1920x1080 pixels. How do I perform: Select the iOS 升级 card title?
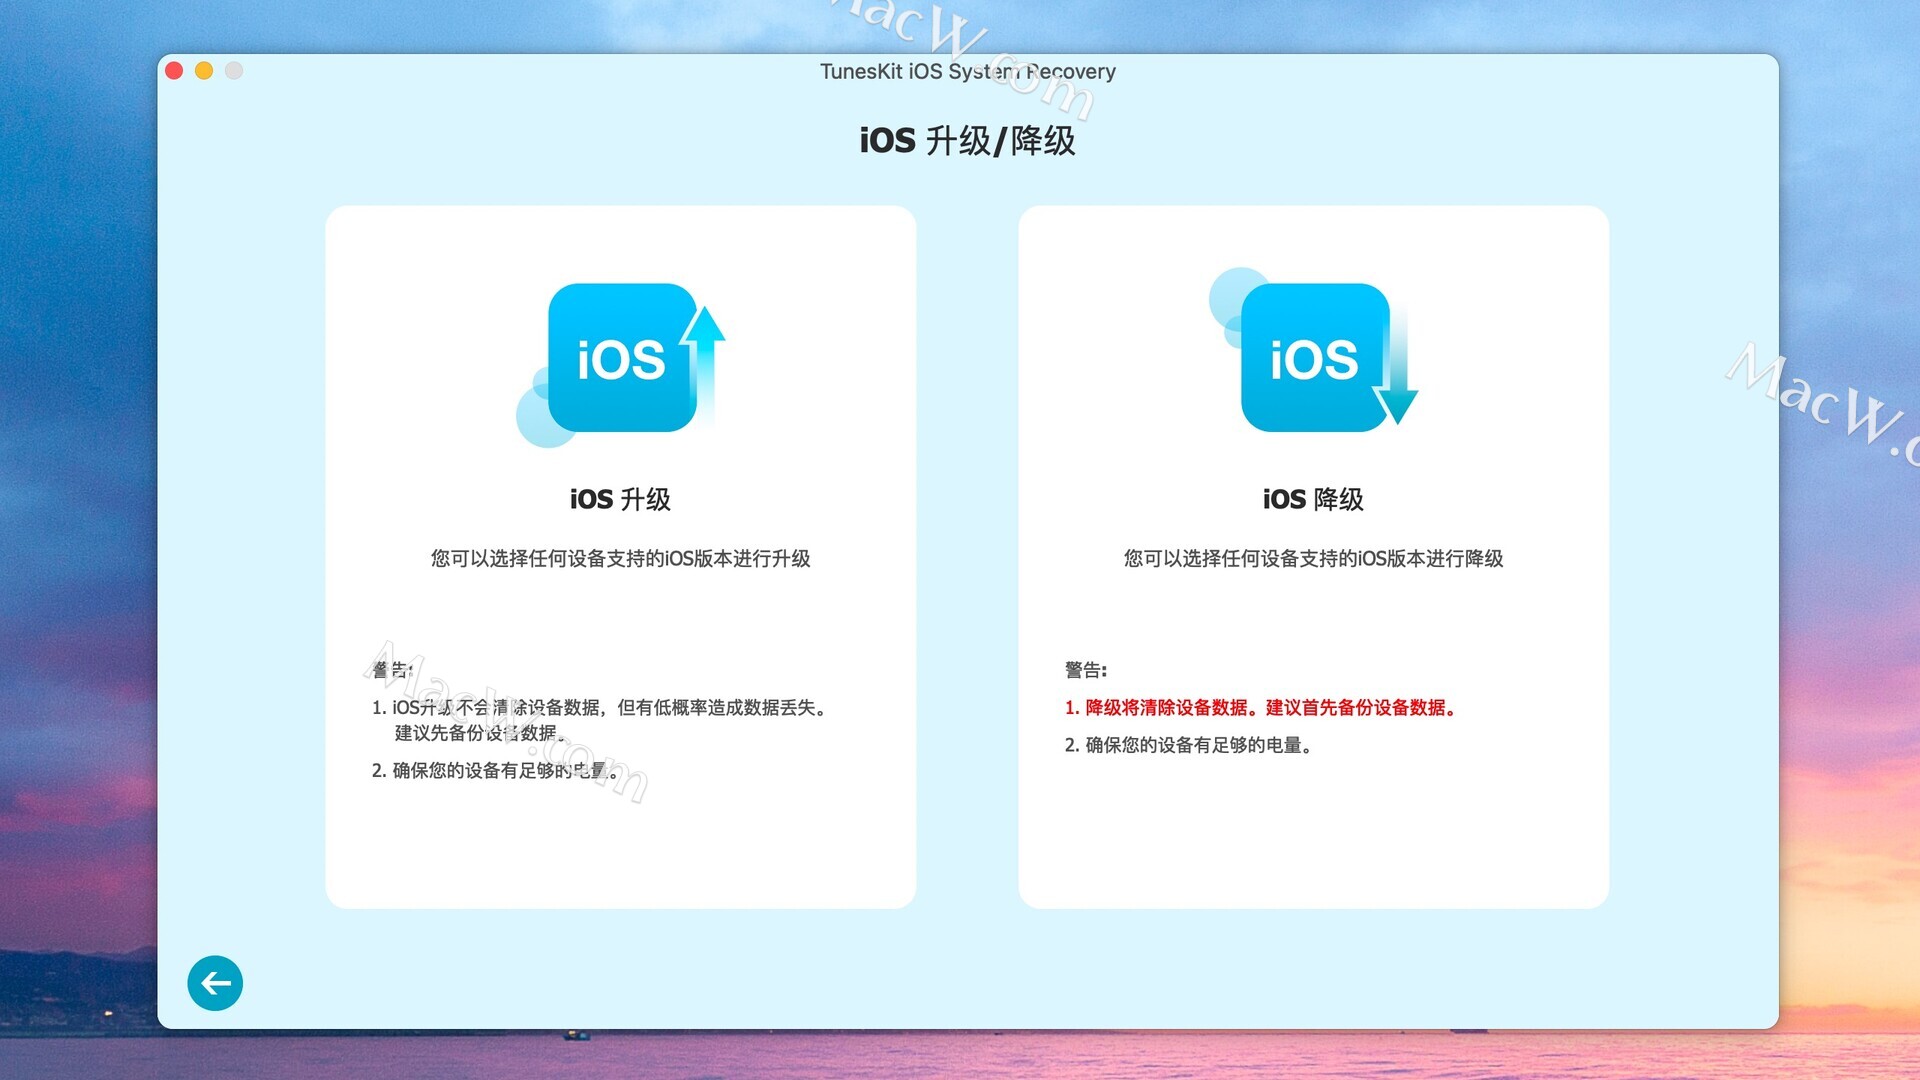(x=620, y=499)
